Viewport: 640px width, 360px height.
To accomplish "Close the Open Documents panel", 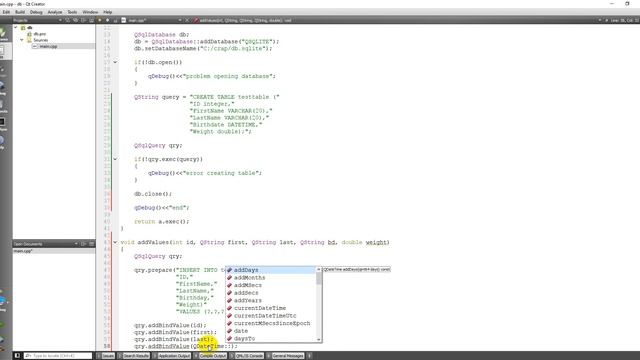I will point(91,244).
